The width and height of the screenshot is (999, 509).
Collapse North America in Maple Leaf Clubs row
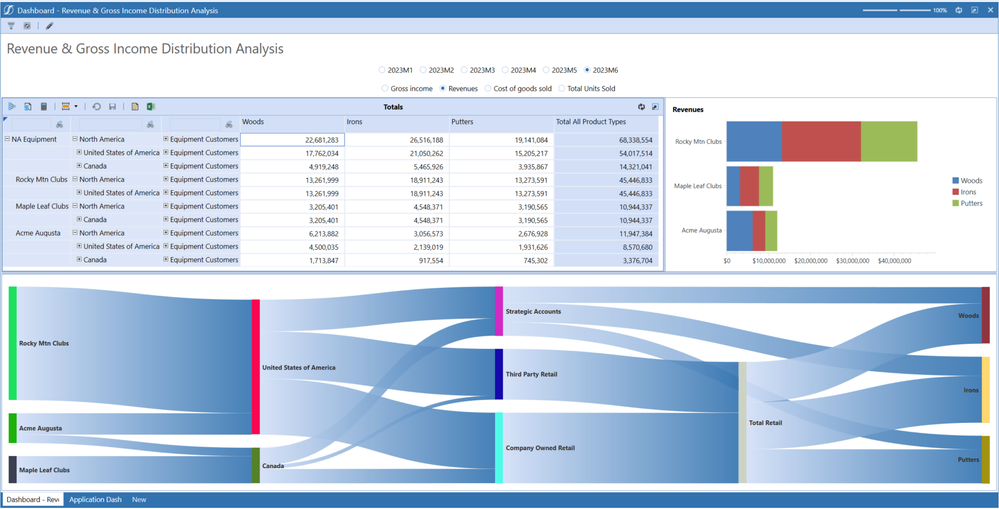[x=75, y=206]
